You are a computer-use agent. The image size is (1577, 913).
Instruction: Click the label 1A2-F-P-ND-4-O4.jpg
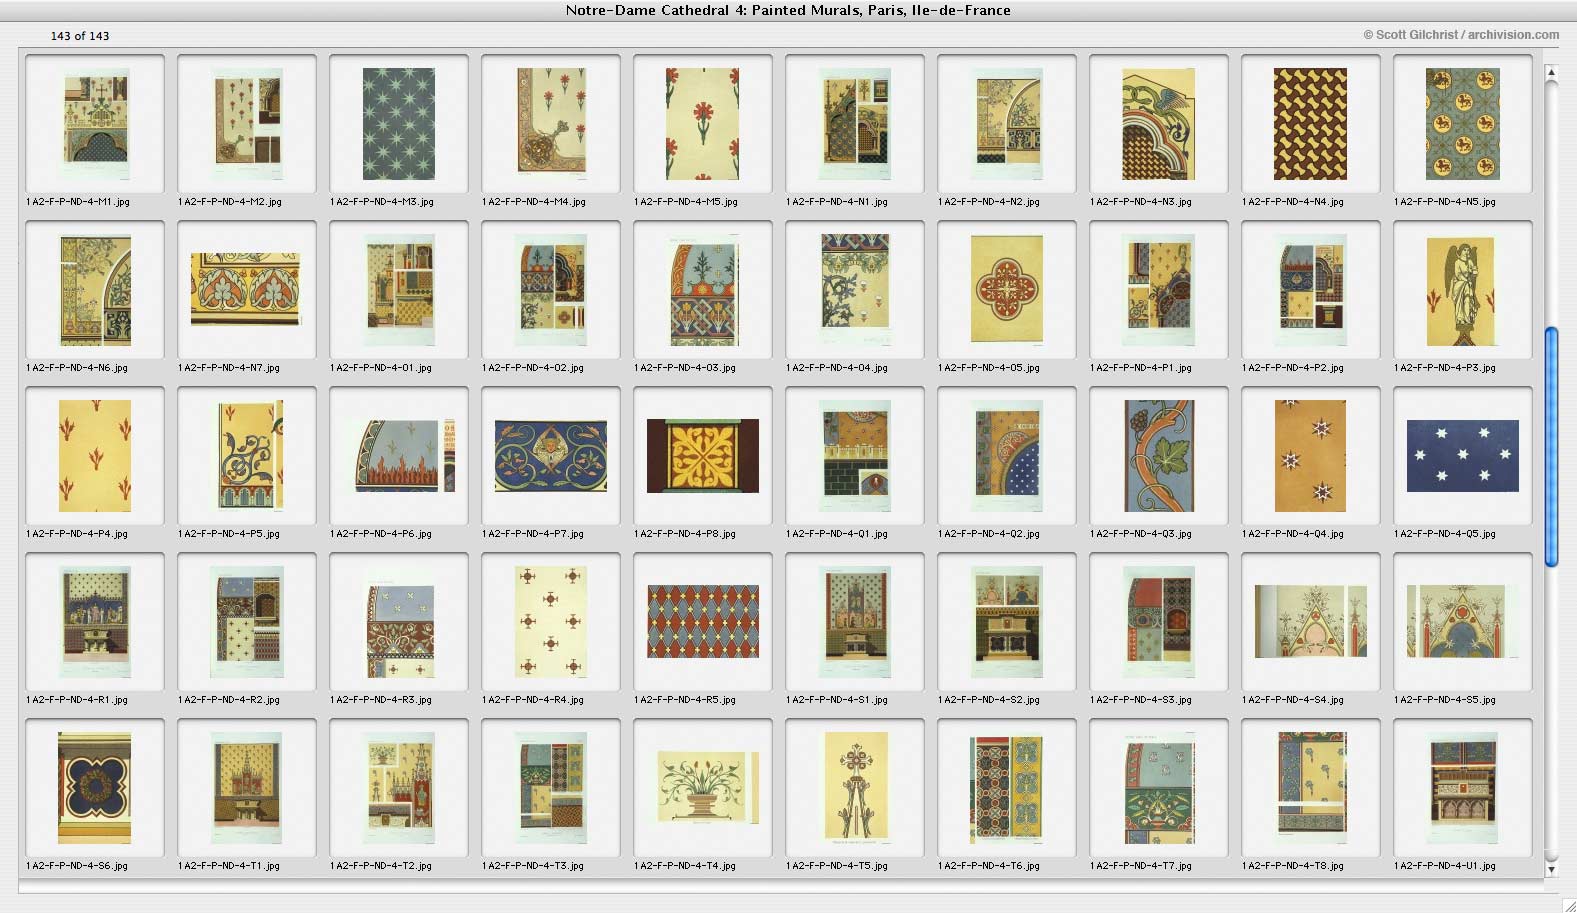837,368
